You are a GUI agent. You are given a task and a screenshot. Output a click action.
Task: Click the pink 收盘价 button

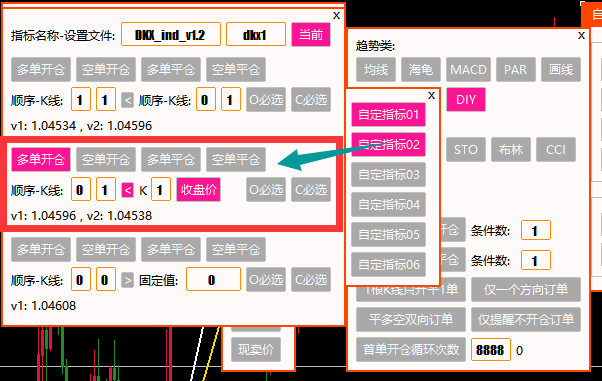[x=198, y=189]
